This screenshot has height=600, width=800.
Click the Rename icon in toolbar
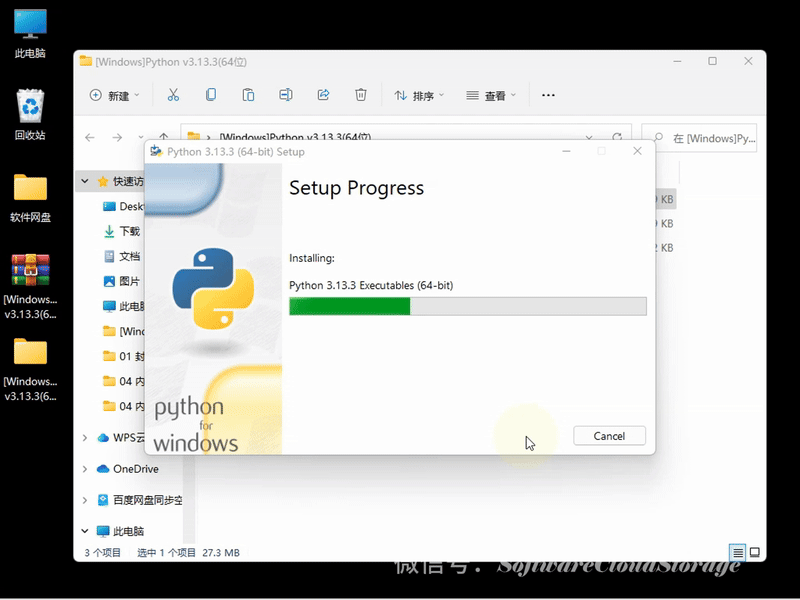(x=286, y=95)
